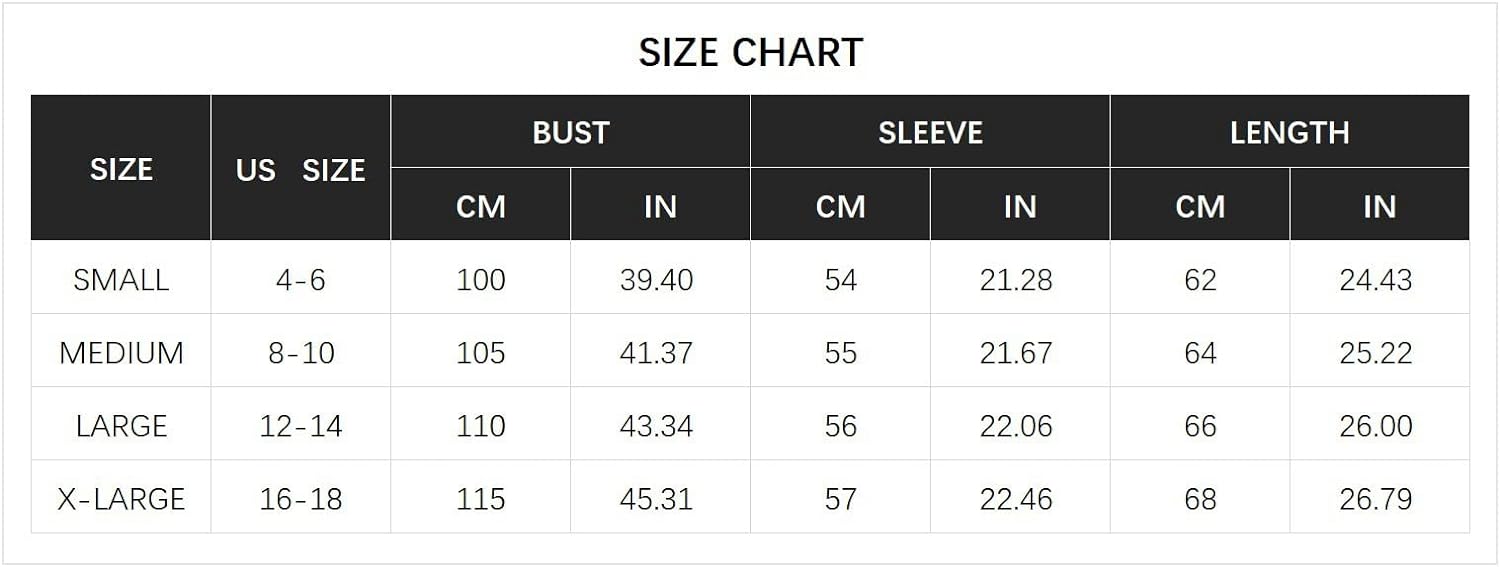This screenshot has height=567, width=1500.
Task: Select bust value 45.31 inches
Action: point(656,499)
